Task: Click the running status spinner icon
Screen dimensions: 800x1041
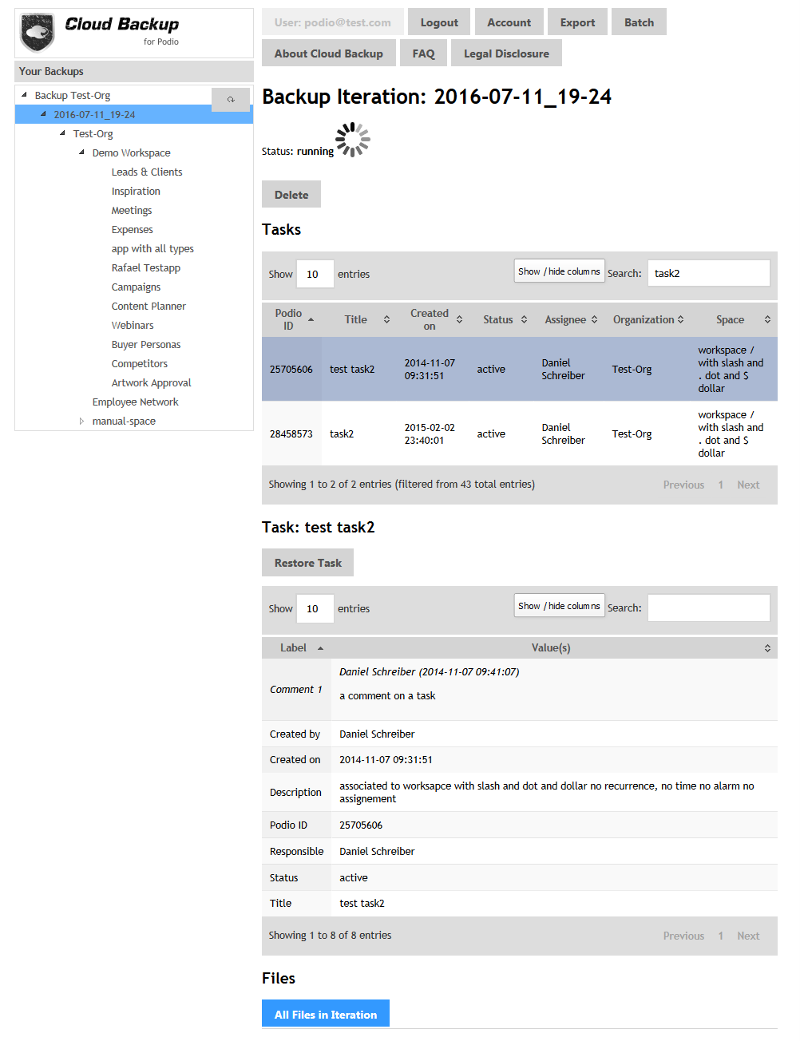Action: pyautogui.click(x=352, y=141)
